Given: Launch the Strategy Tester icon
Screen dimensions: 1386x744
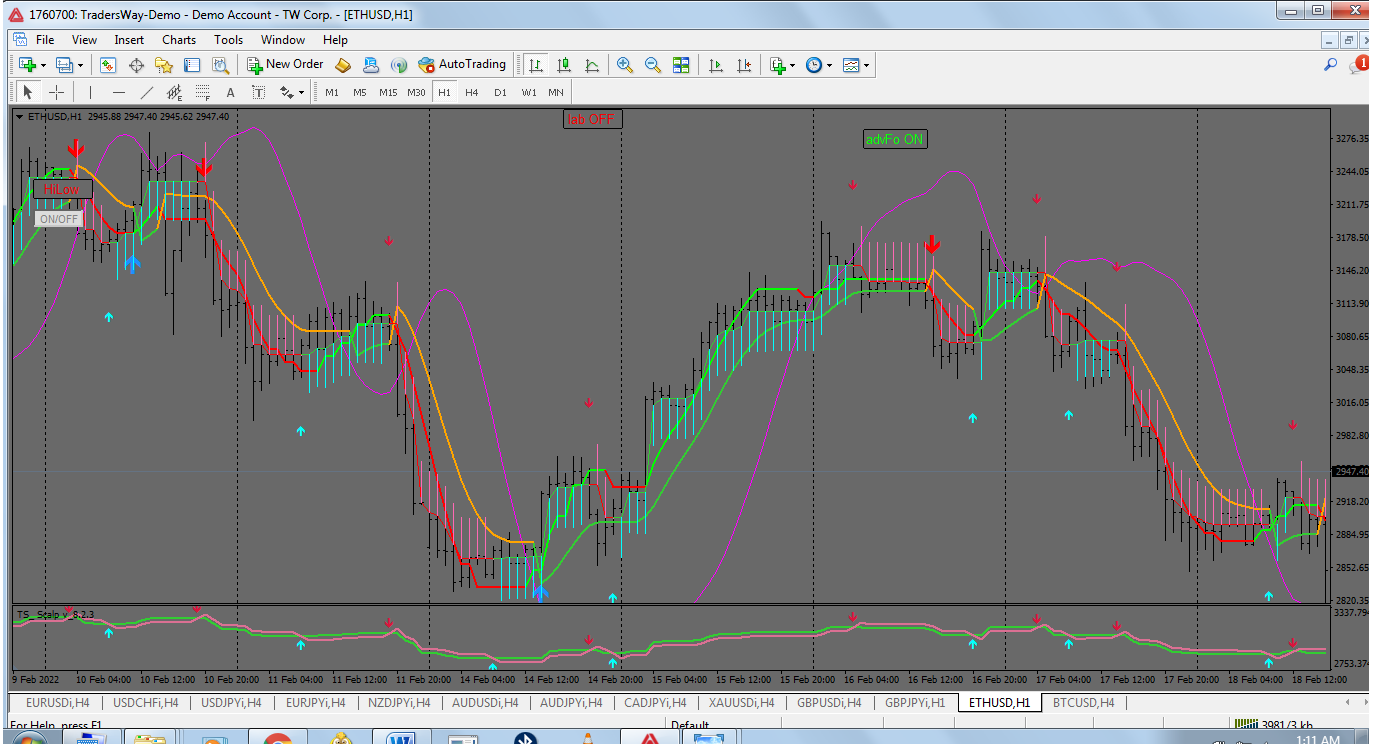Looking at the screenshot, I should (x=220, y=65).
